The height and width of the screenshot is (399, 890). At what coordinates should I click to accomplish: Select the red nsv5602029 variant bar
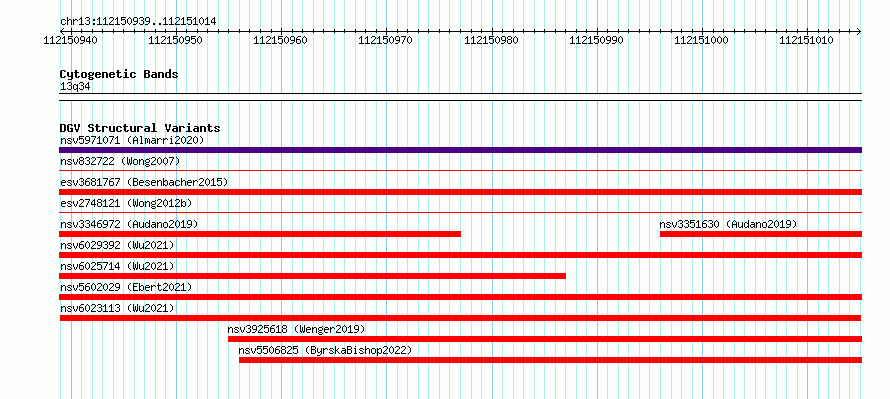point(460,297)
